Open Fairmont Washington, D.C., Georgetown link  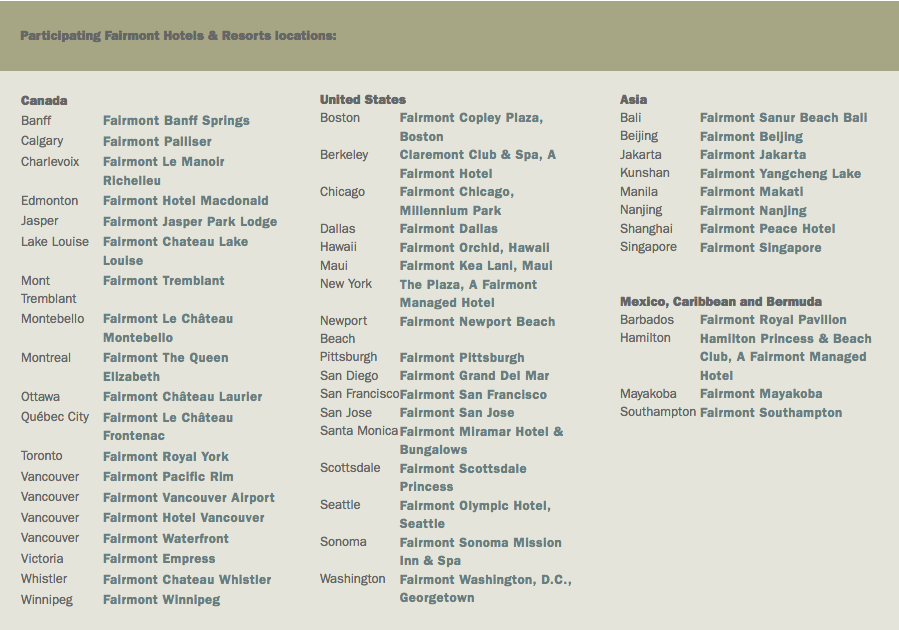coord(486,589)
